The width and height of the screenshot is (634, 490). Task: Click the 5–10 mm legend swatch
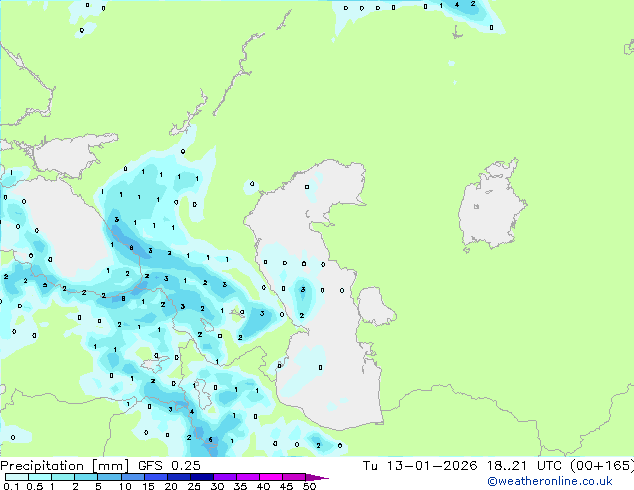[109, 477]
